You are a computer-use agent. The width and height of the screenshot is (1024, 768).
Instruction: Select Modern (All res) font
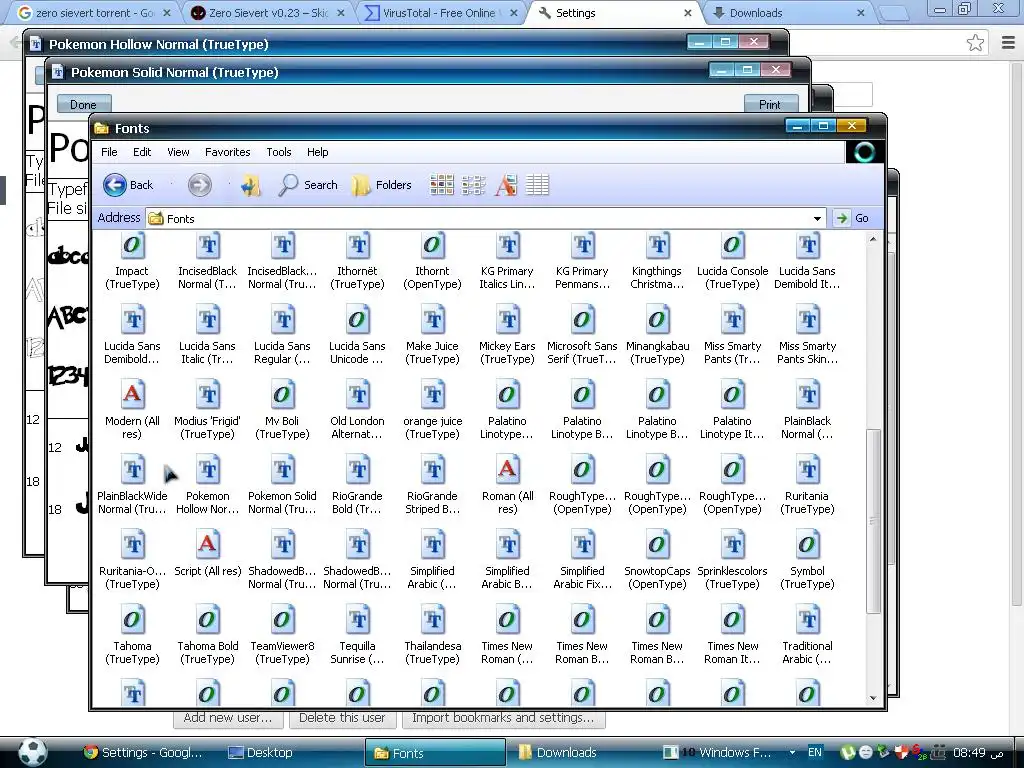(x=133, y=411)
